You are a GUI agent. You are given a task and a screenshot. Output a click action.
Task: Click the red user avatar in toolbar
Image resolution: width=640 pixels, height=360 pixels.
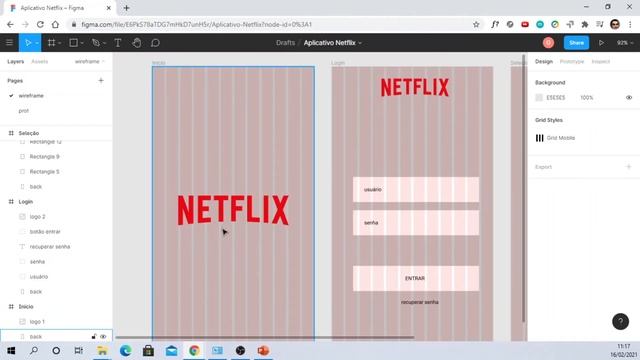click(548, 42)
